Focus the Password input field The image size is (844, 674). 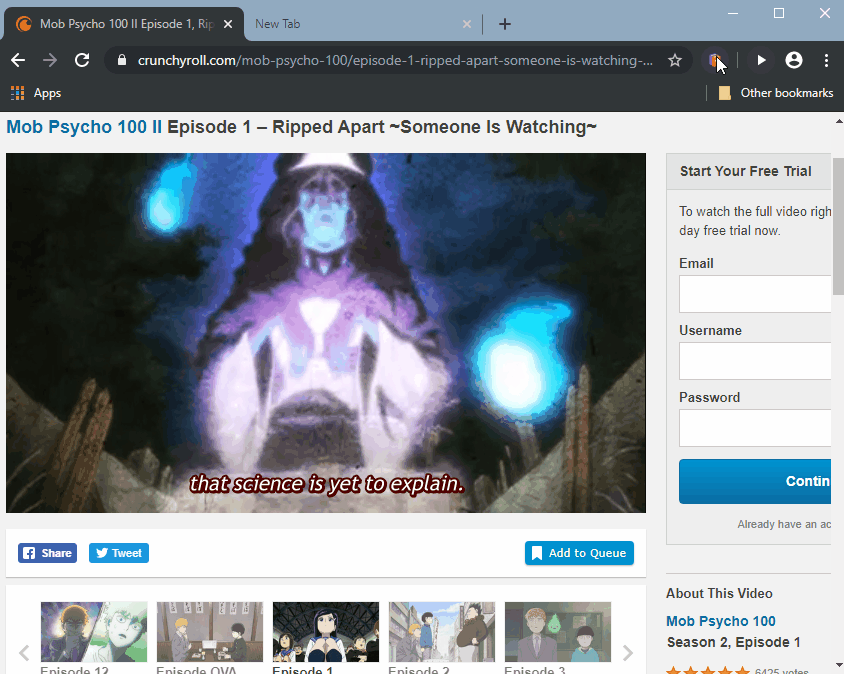[755, 428]
